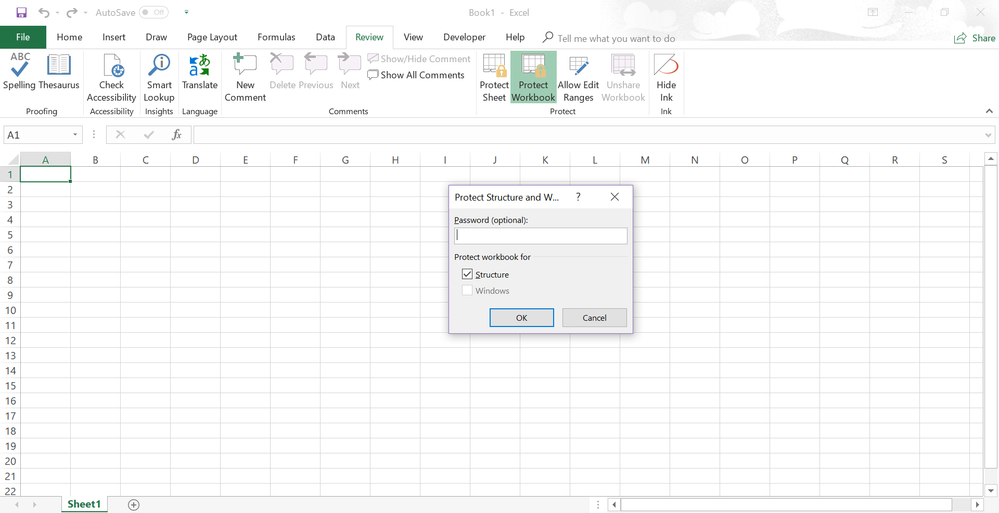This screenshot has width=999, height=513.
Task: Click the vertical scrollbar up arrow
Action: click(x=991, y=158)
